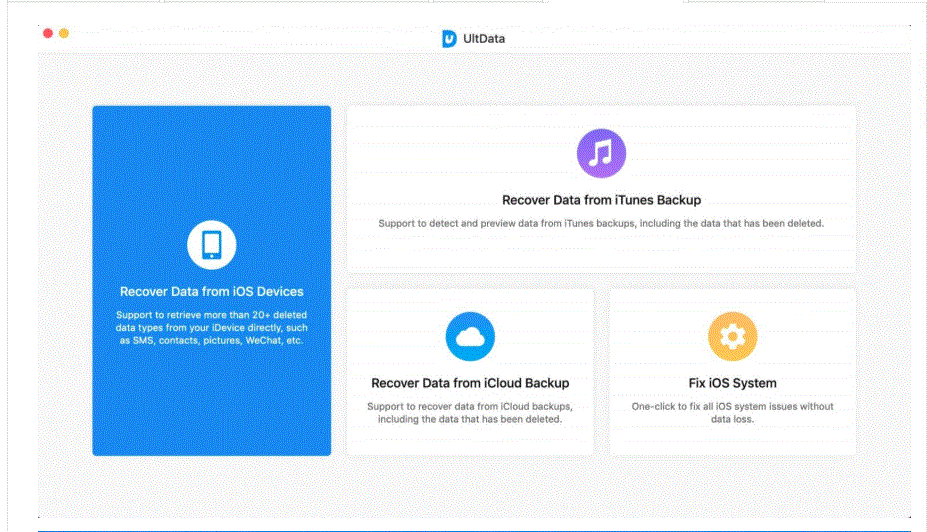Viewport: 927px width, 532px height.
Task: Minimize window with yellow button
Action: [64, 33]
